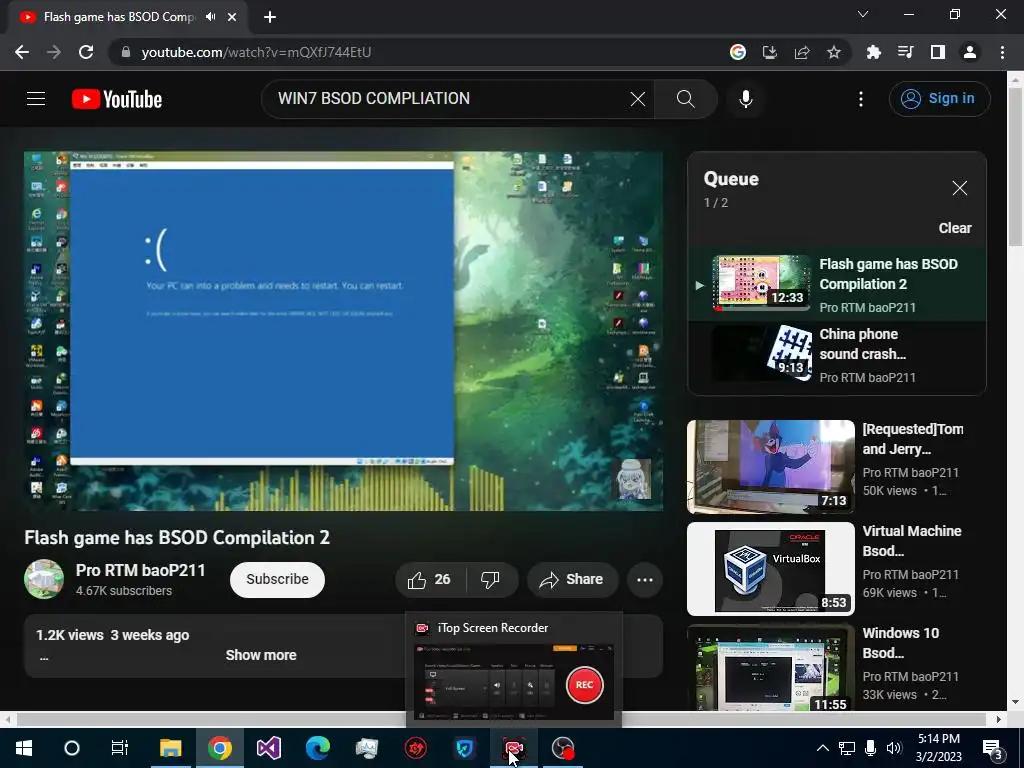The image size is (1024, 768).
Task: Open Visual Studio from taskbar
Action: [268, 748]
